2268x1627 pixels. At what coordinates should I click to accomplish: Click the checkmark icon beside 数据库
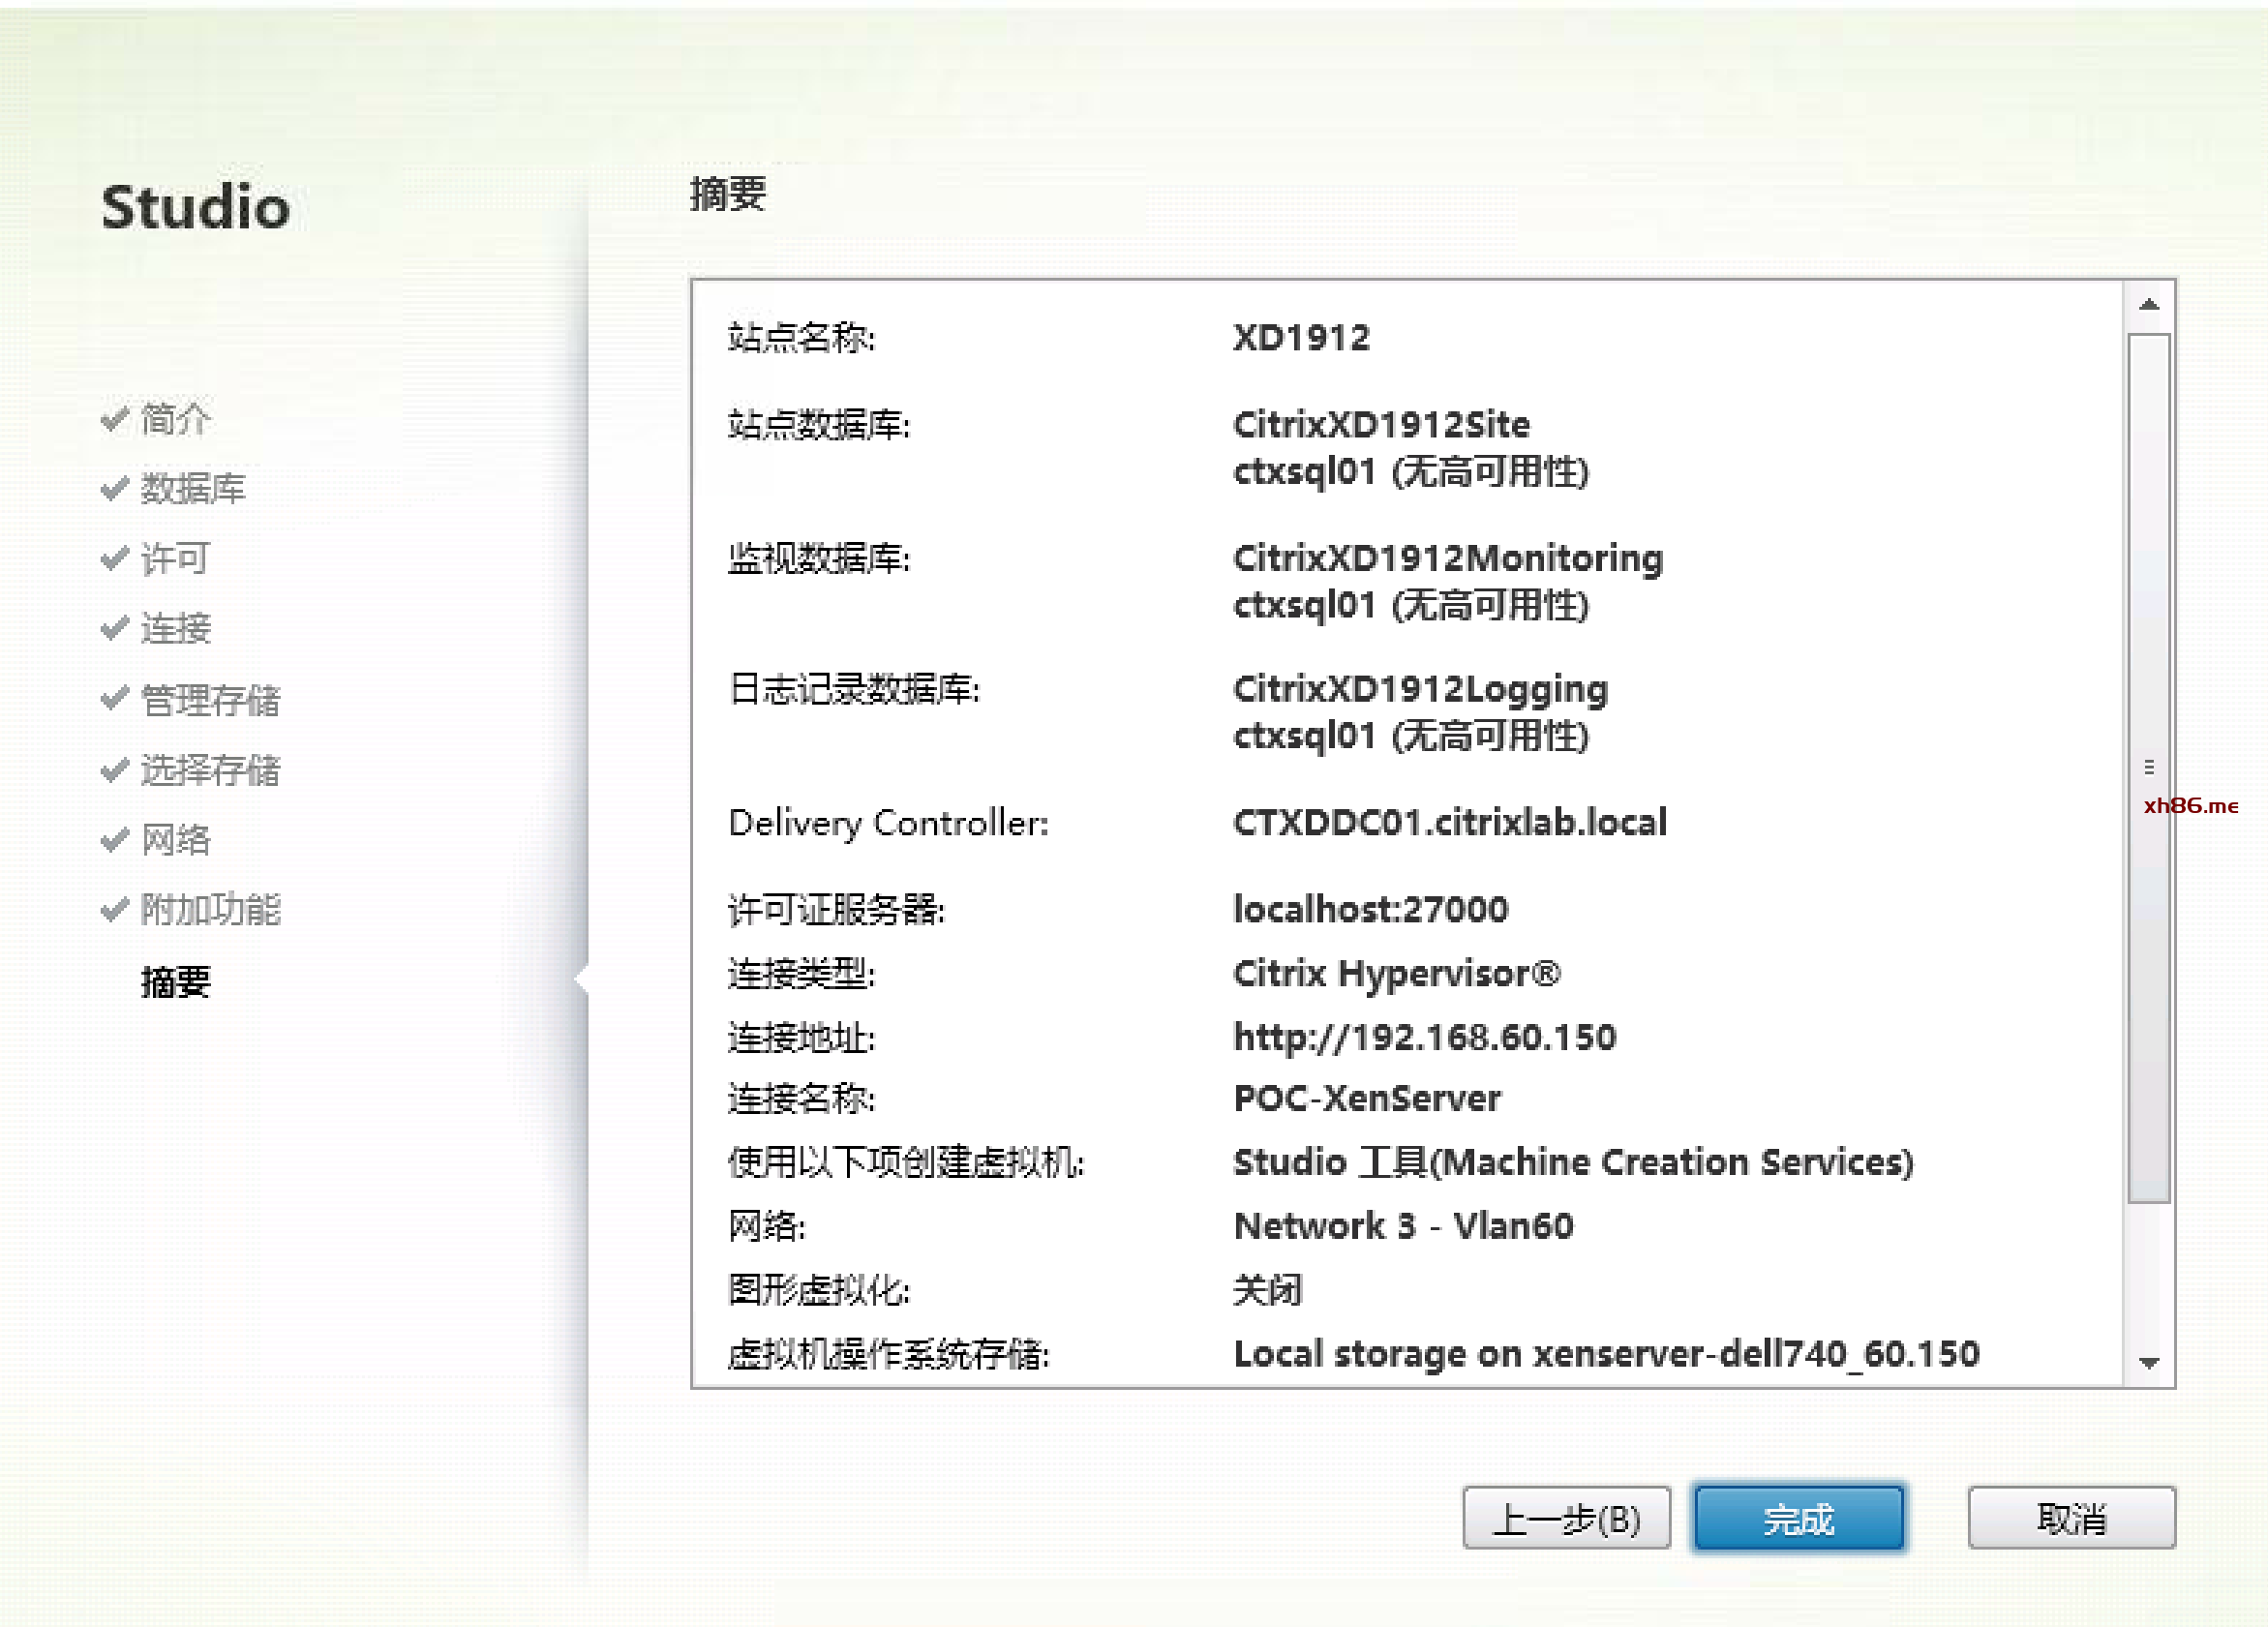coord(114,488)
